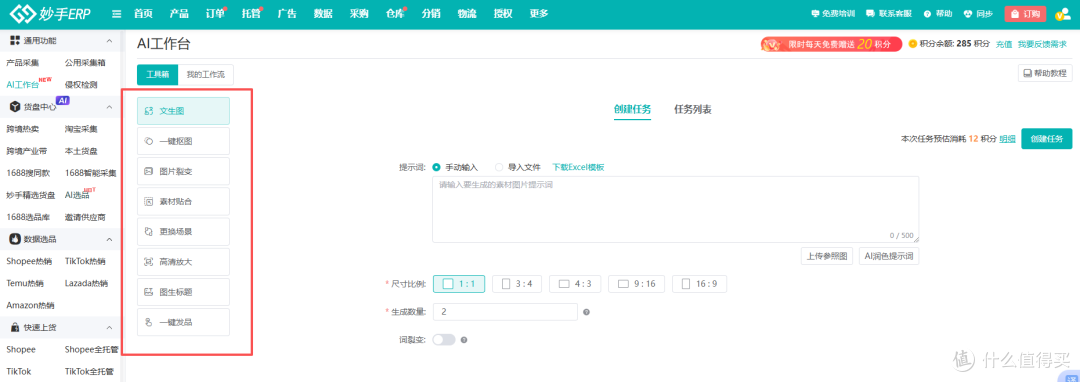Open the 创建任务 tab
This screenshot has width=1080, height=382.
click(x=632, y=109)
